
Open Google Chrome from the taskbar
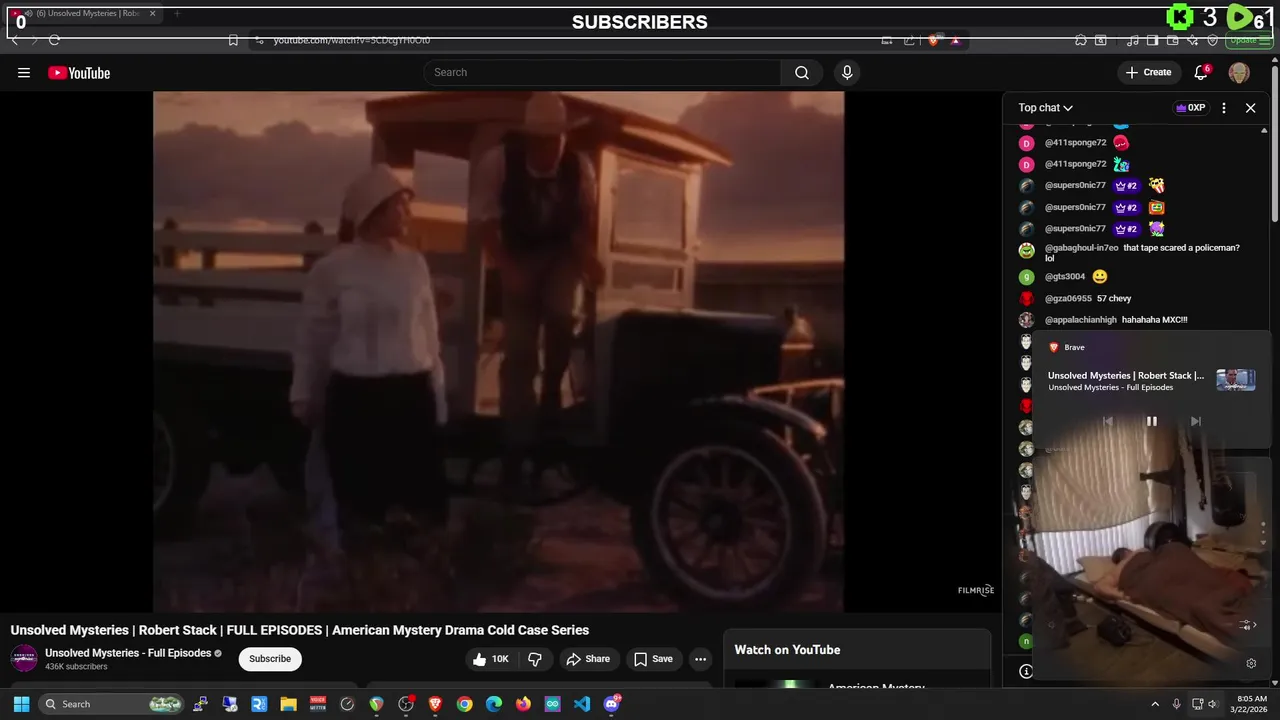coord(464,704)
